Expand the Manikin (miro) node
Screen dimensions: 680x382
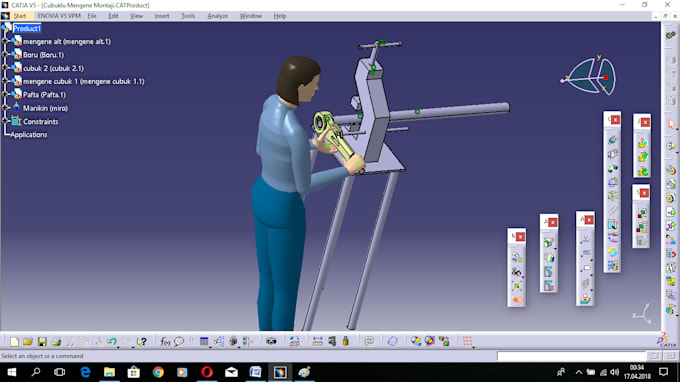(5, 108)
